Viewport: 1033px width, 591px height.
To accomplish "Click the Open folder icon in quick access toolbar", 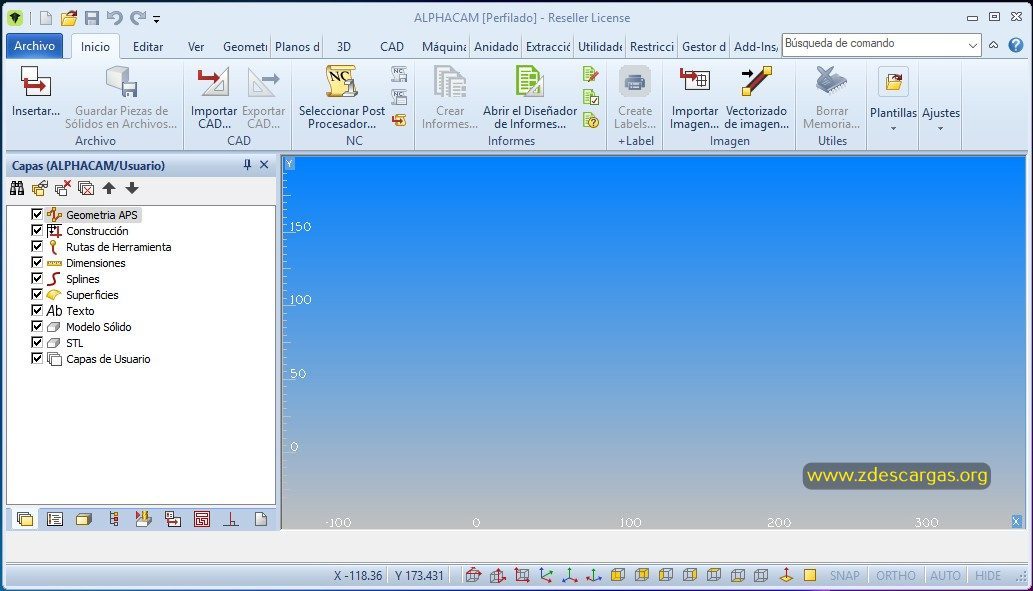I will 69,18.
